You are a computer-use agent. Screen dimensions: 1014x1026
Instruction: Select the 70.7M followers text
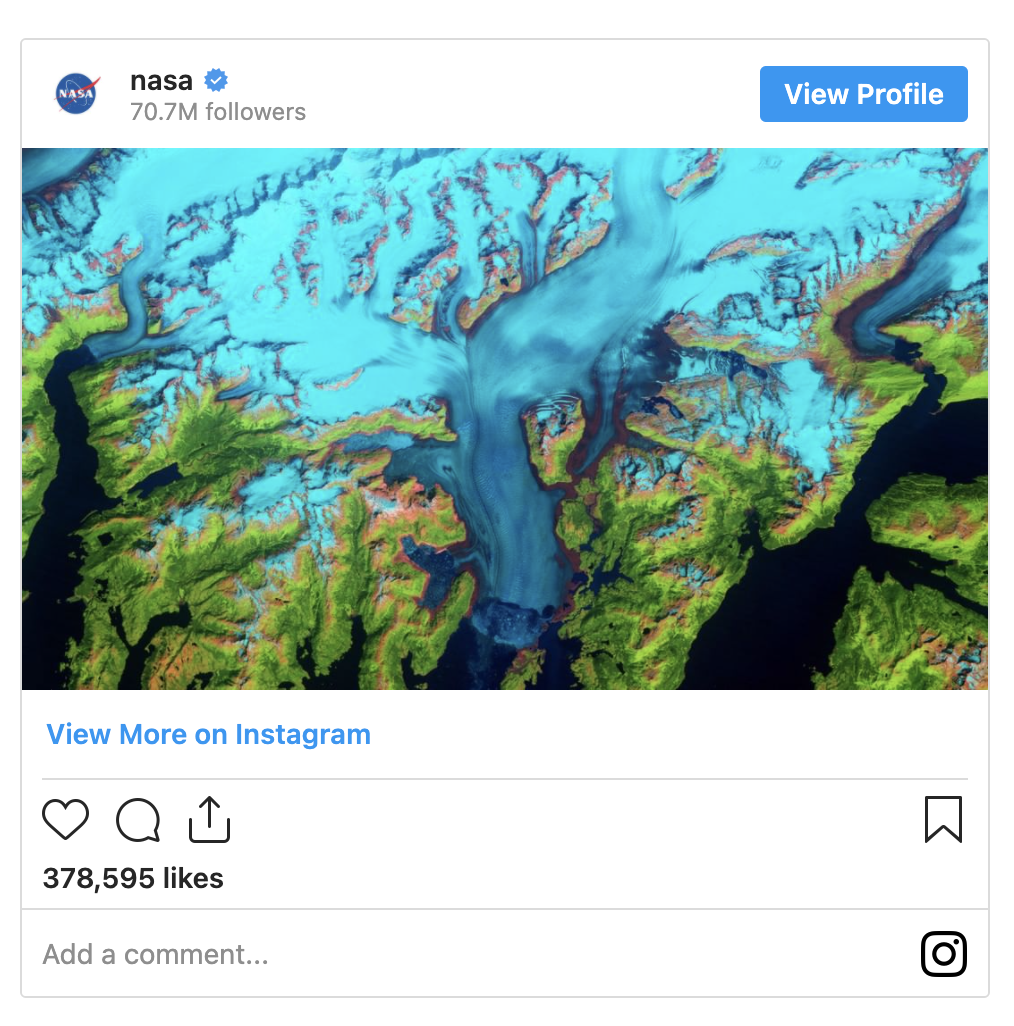pos(216,112)
